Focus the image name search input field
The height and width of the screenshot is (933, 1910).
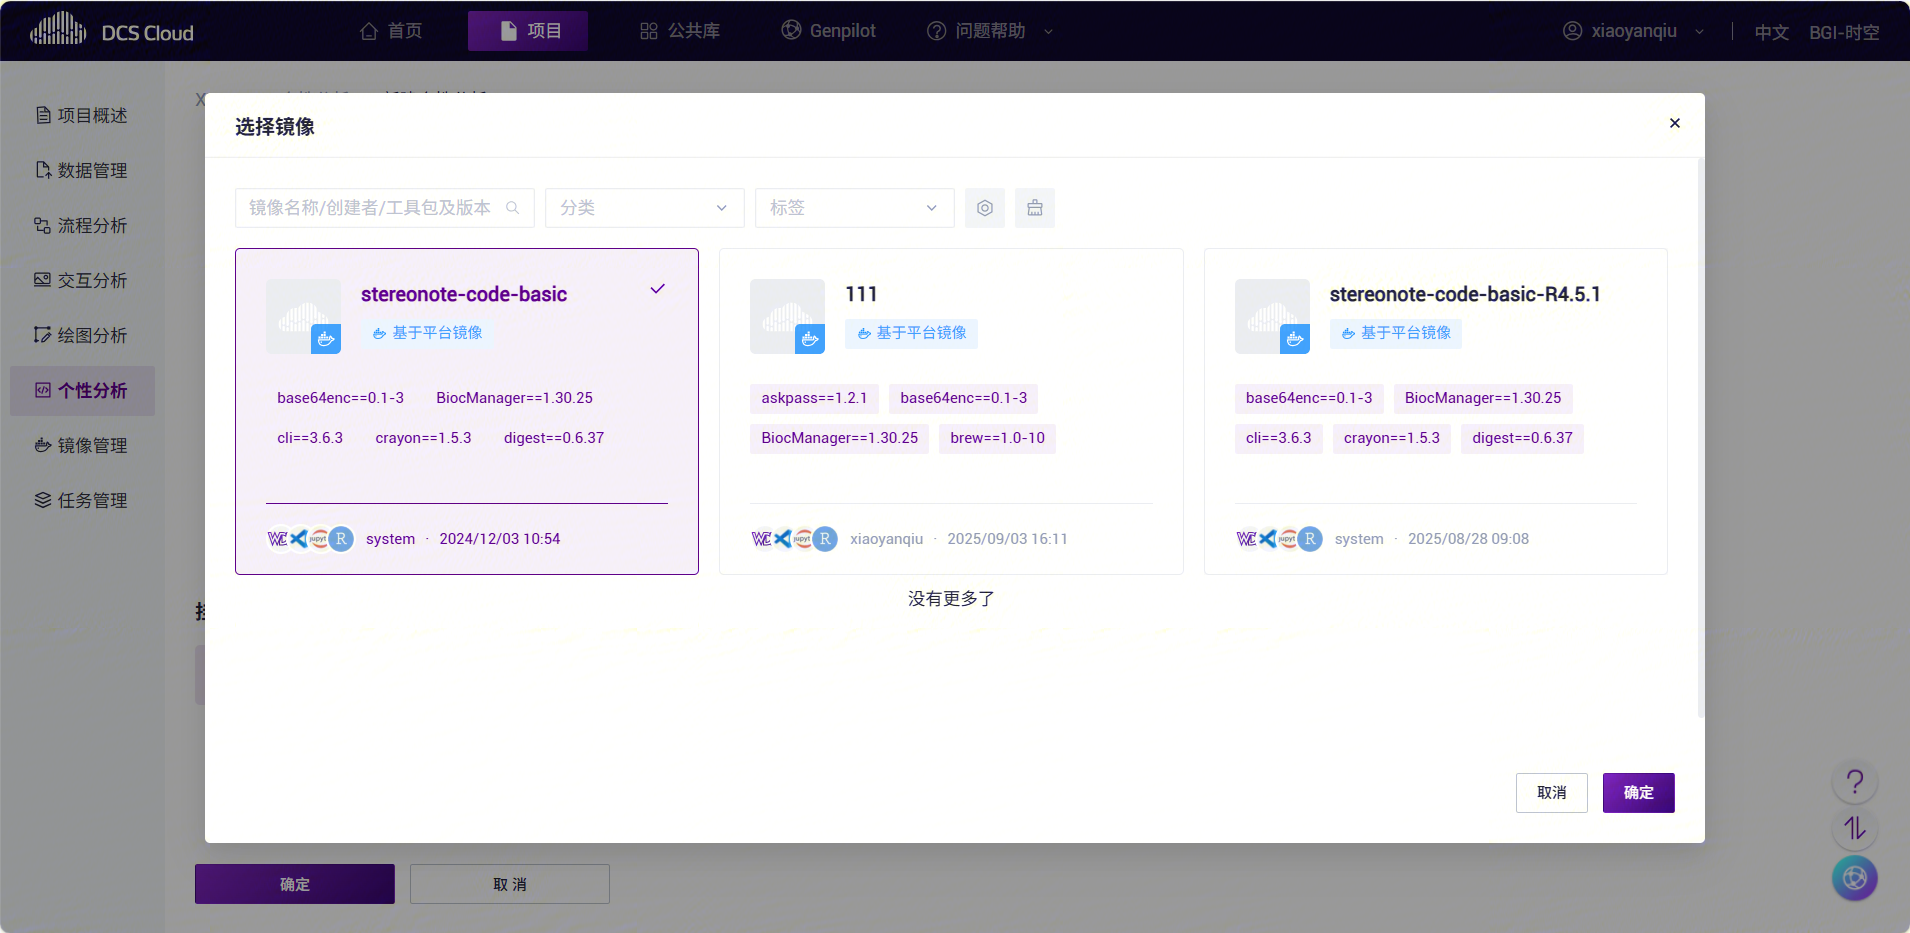click(370, 208)
